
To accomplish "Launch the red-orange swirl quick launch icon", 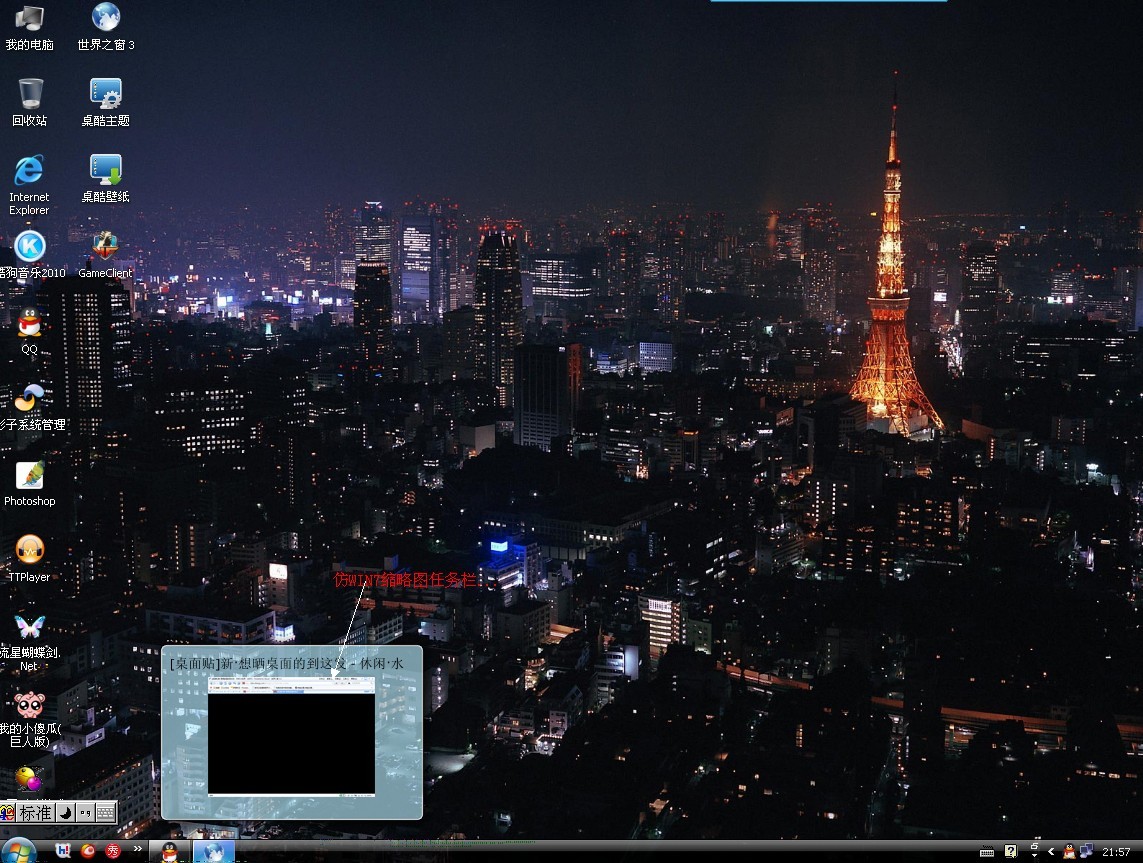I will pyautogui.click(x=88, y=851).
